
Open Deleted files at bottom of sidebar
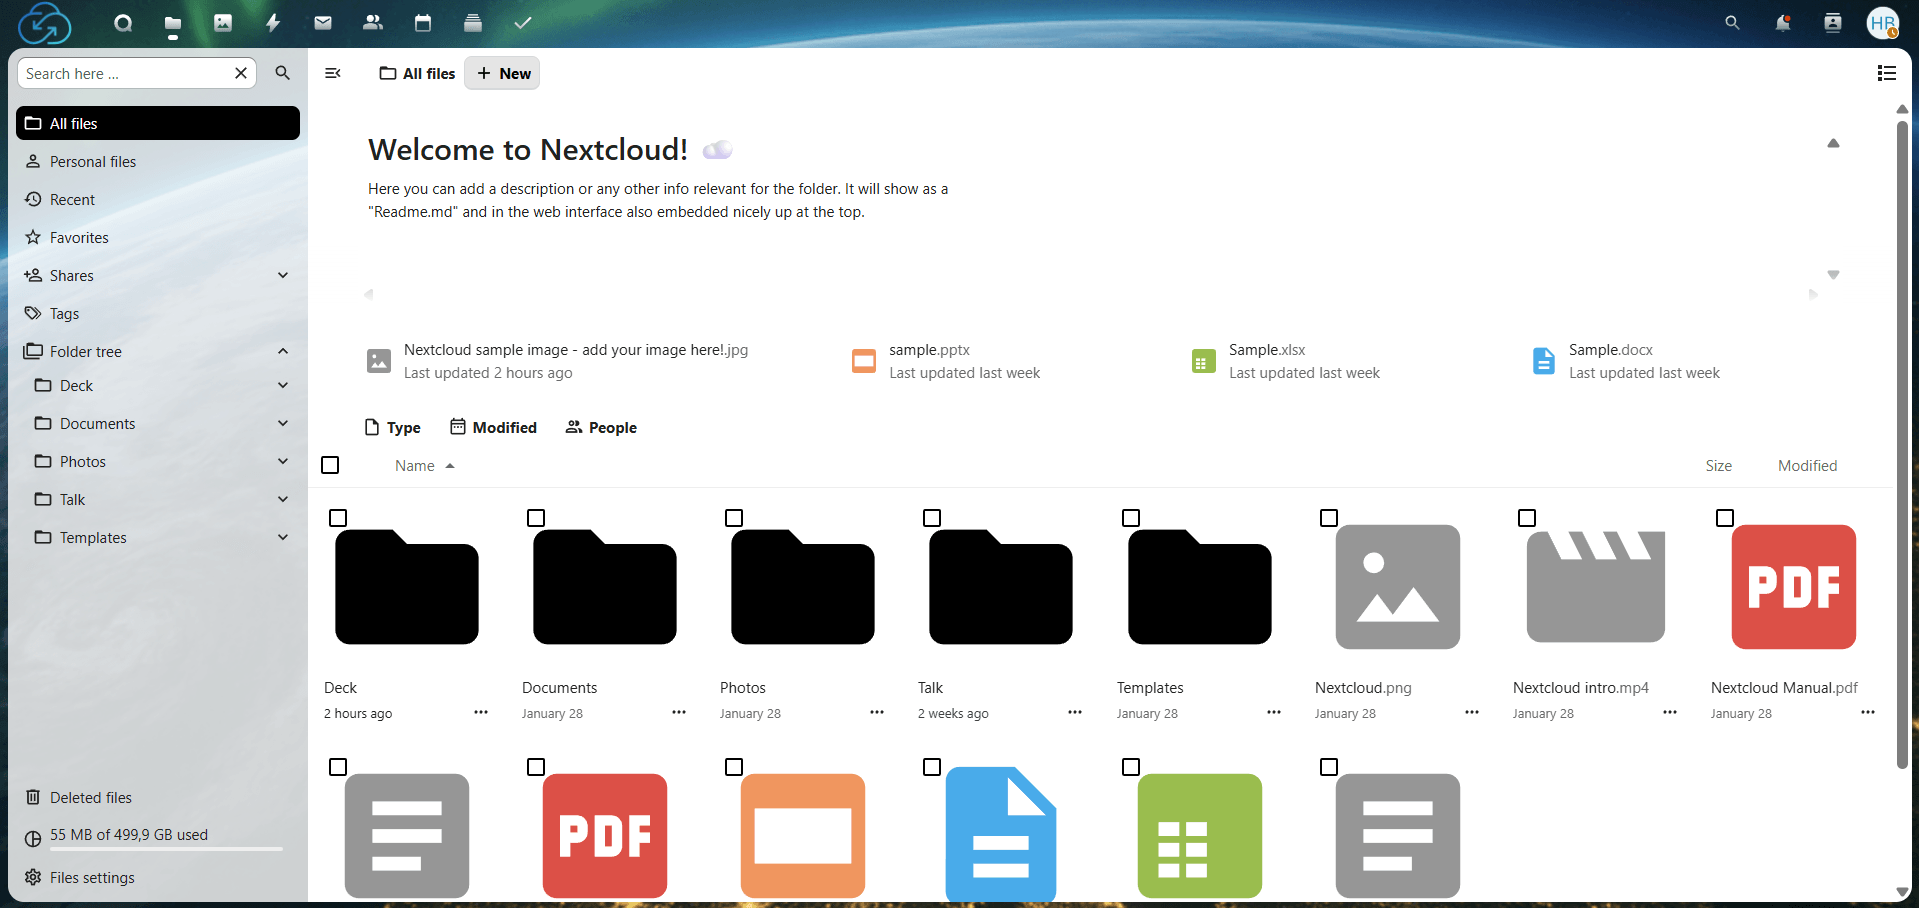click(x=90, y=797)
